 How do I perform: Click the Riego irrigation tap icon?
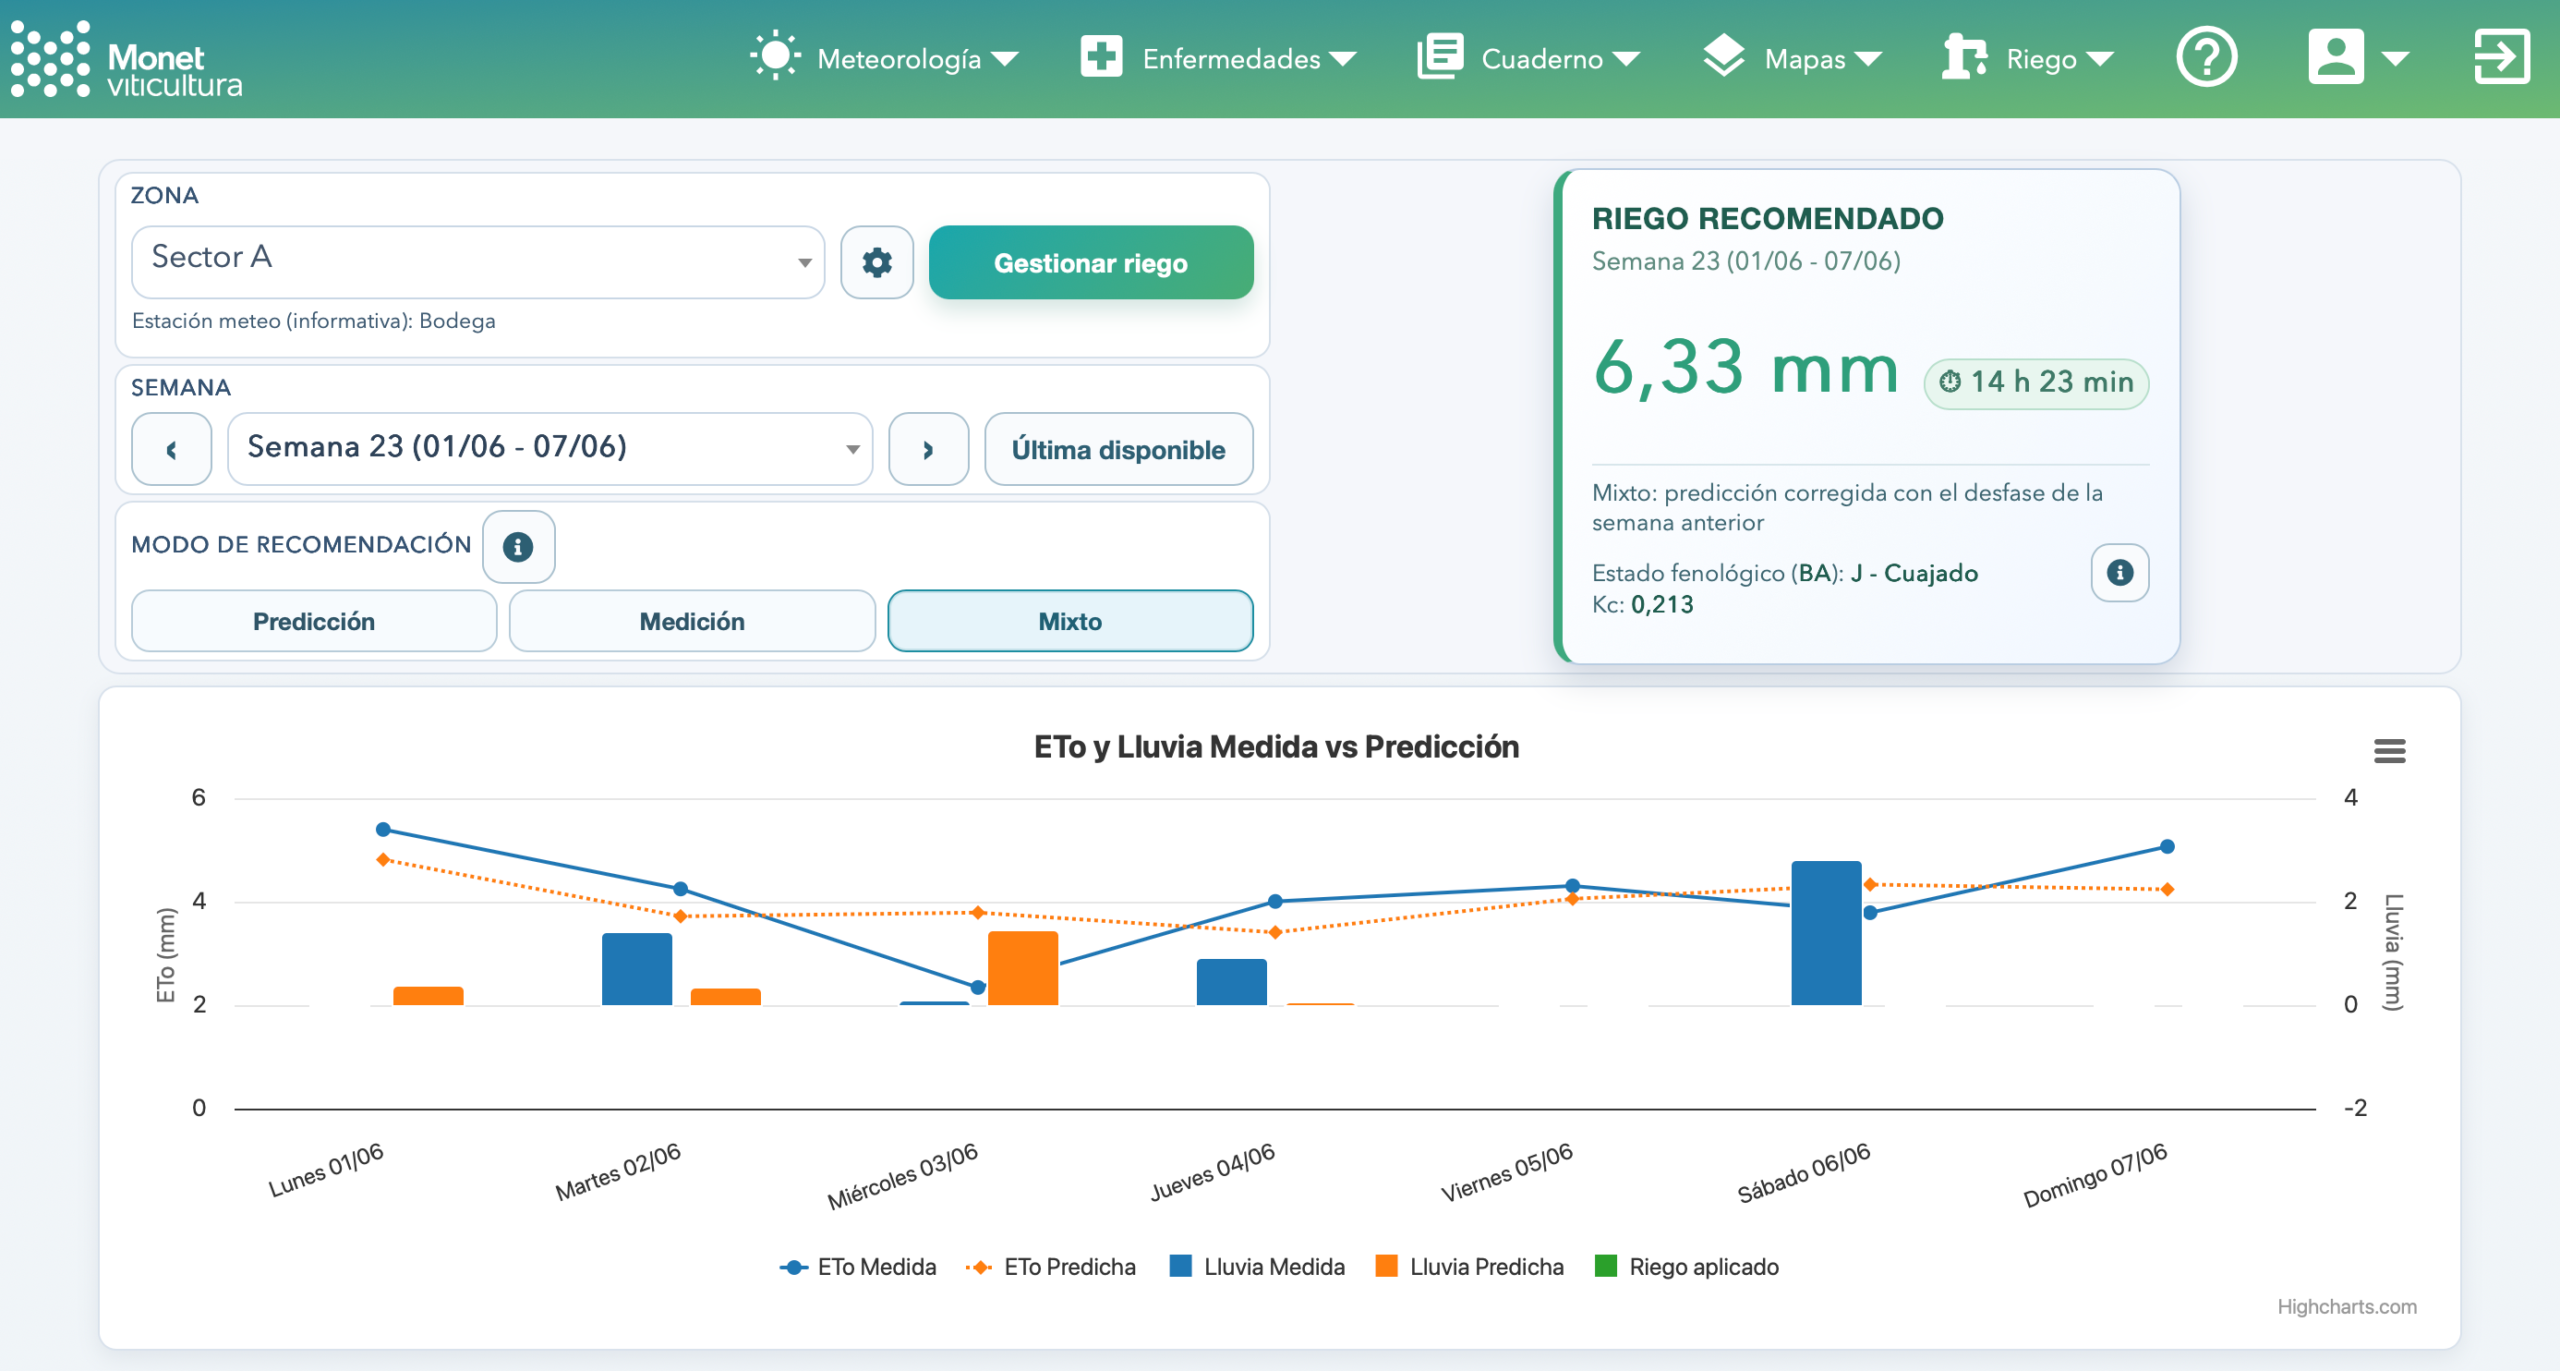coord(1964,56)
